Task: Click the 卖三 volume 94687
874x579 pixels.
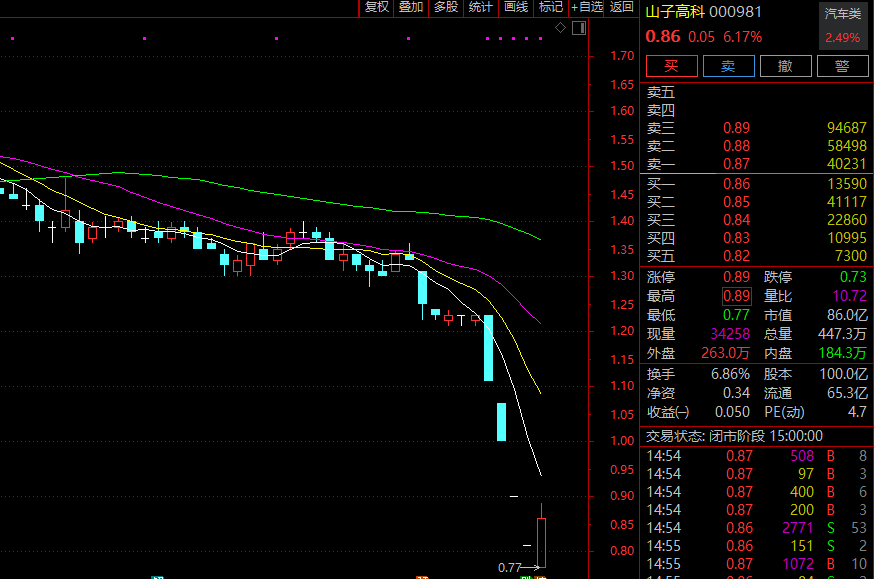Action: [x=847, y=128]
